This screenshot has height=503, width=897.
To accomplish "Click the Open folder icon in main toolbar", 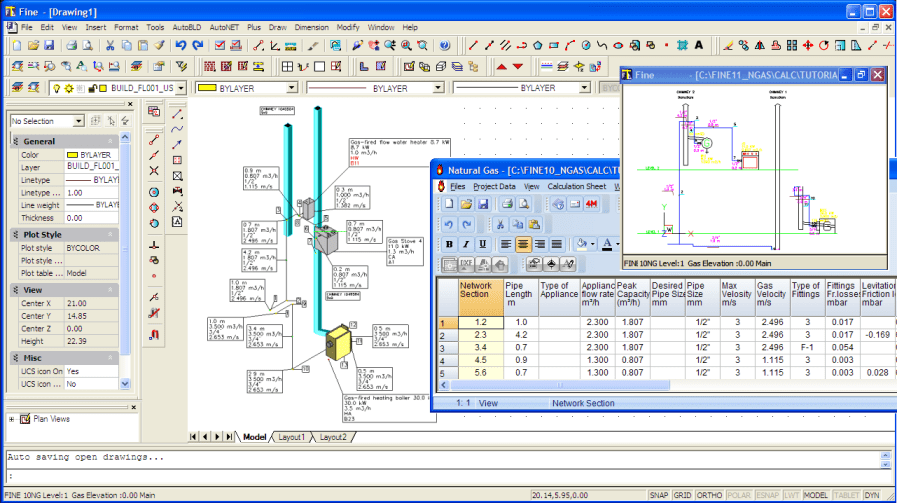I will point(33,46).
